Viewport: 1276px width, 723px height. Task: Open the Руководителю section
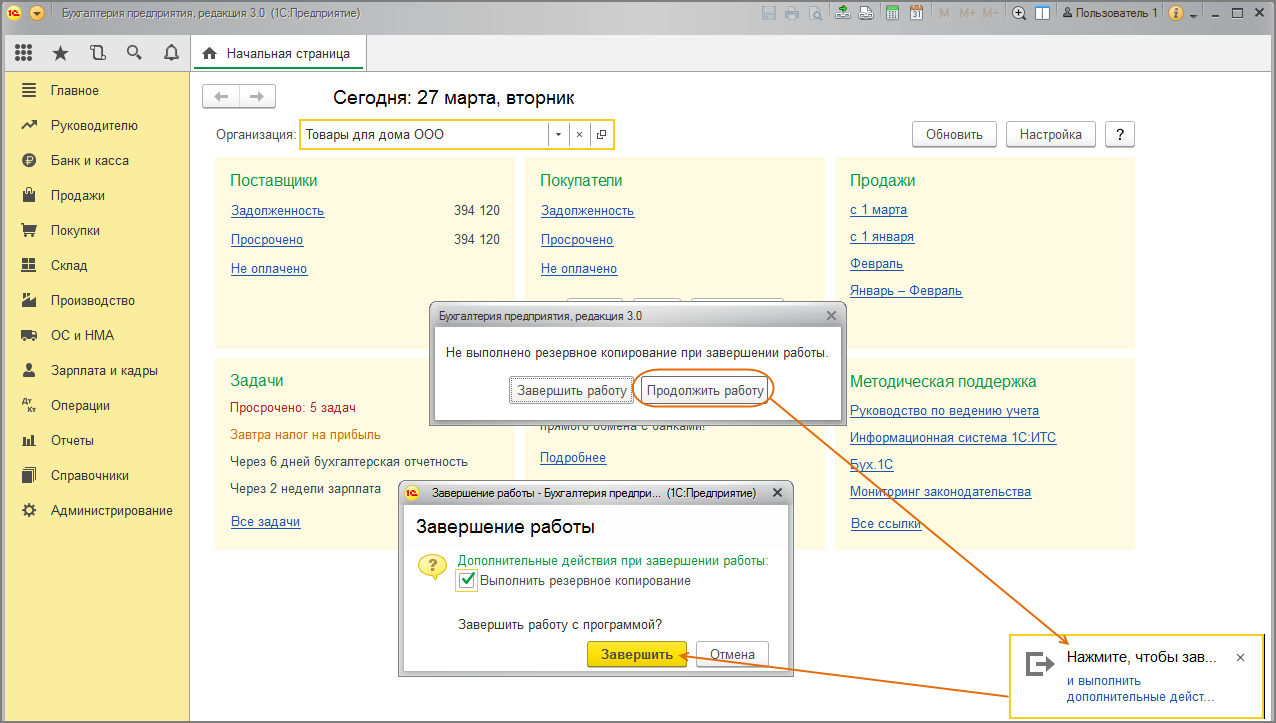[x=95, y=125]
